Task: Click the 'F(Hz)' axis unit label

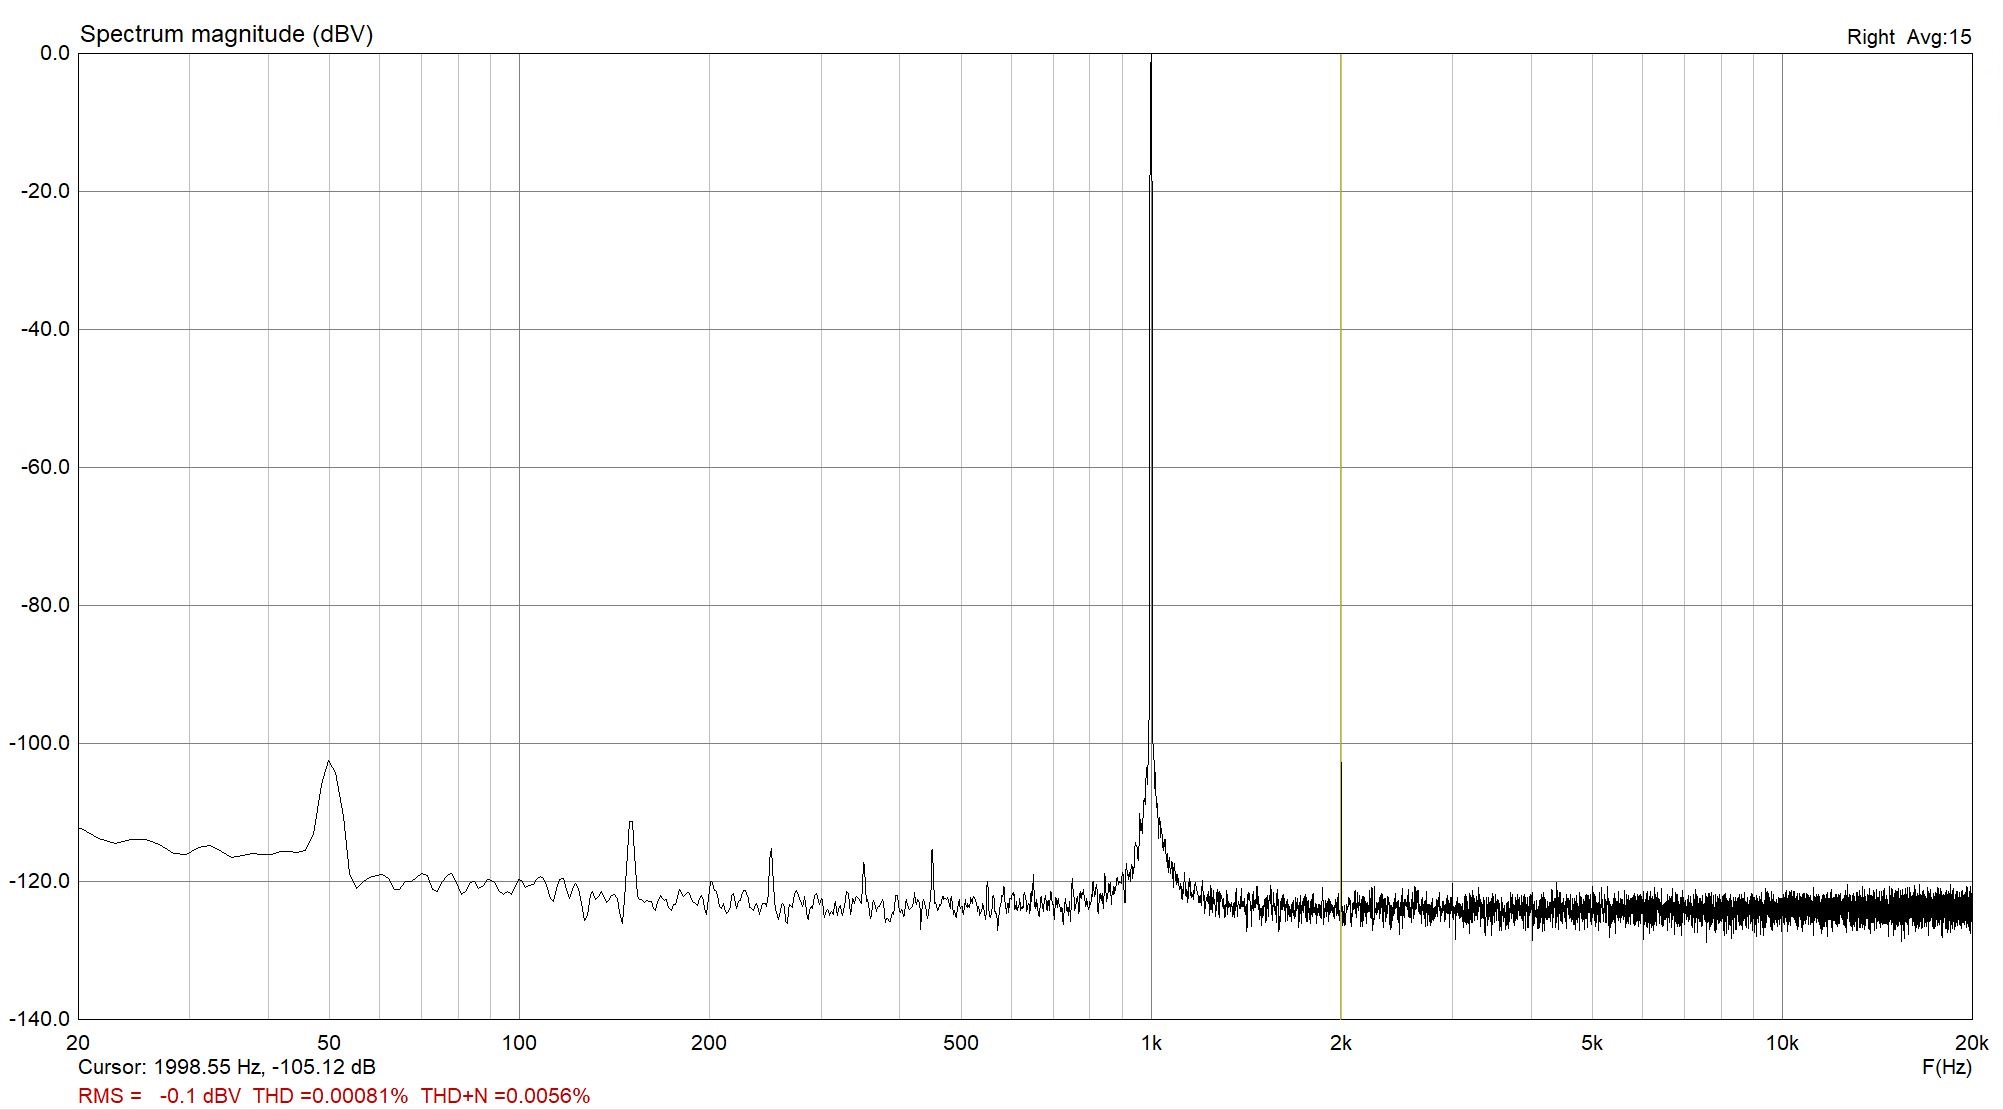Action: coord(1946,1068)
